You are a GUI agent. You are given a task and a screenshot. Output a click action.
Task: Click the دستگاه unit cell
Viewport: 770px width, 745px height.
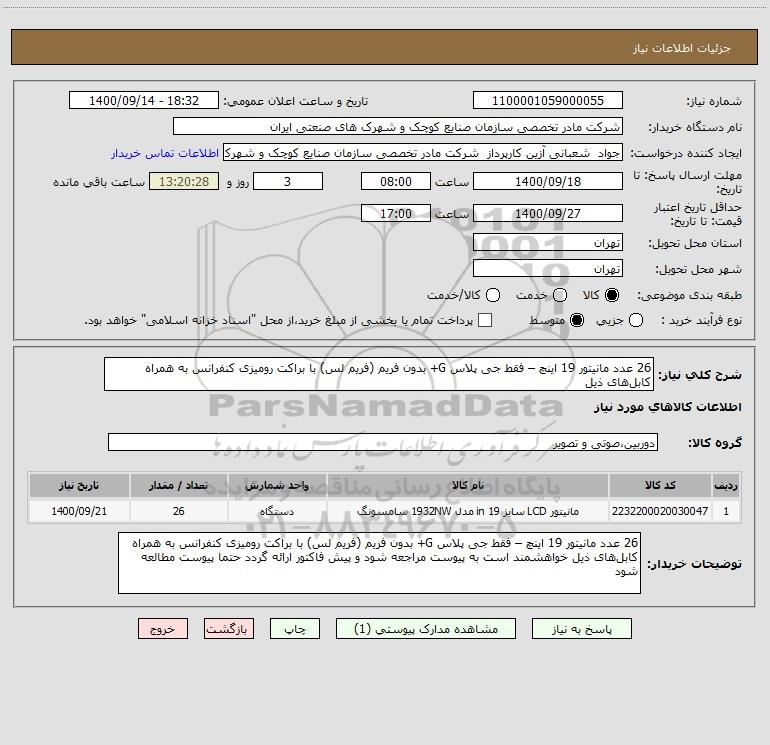pyautogui.click(x=277, y=511)
